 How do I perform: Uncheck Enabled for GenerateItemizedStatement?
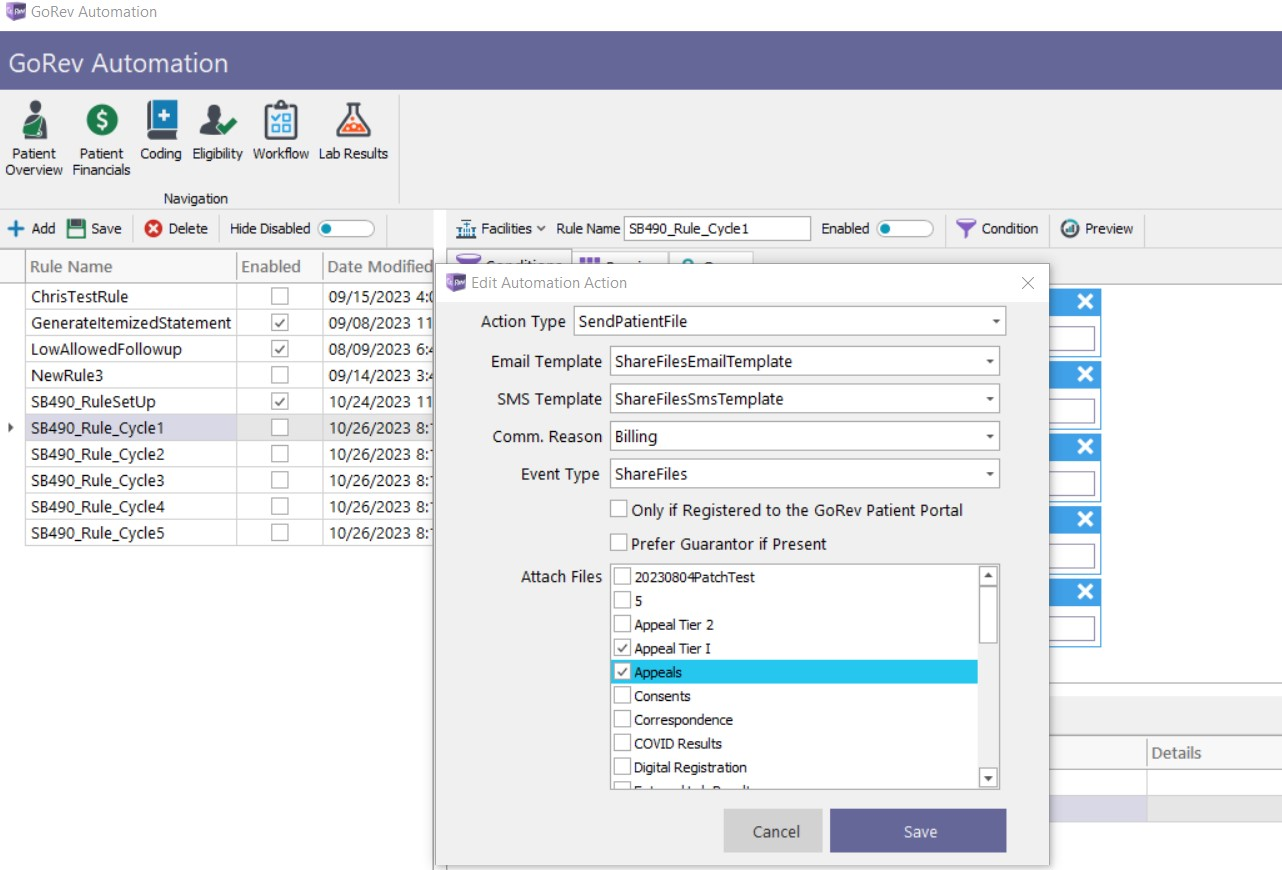[x=280, y=322]
